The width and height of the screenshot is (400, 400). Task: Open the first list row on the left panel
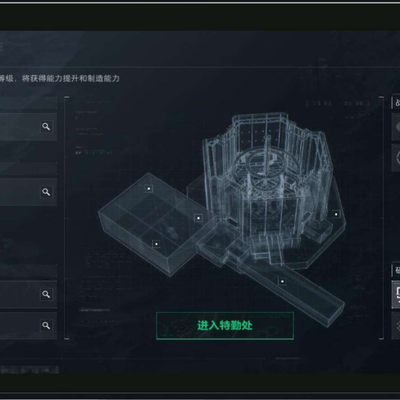coord(28,126)
